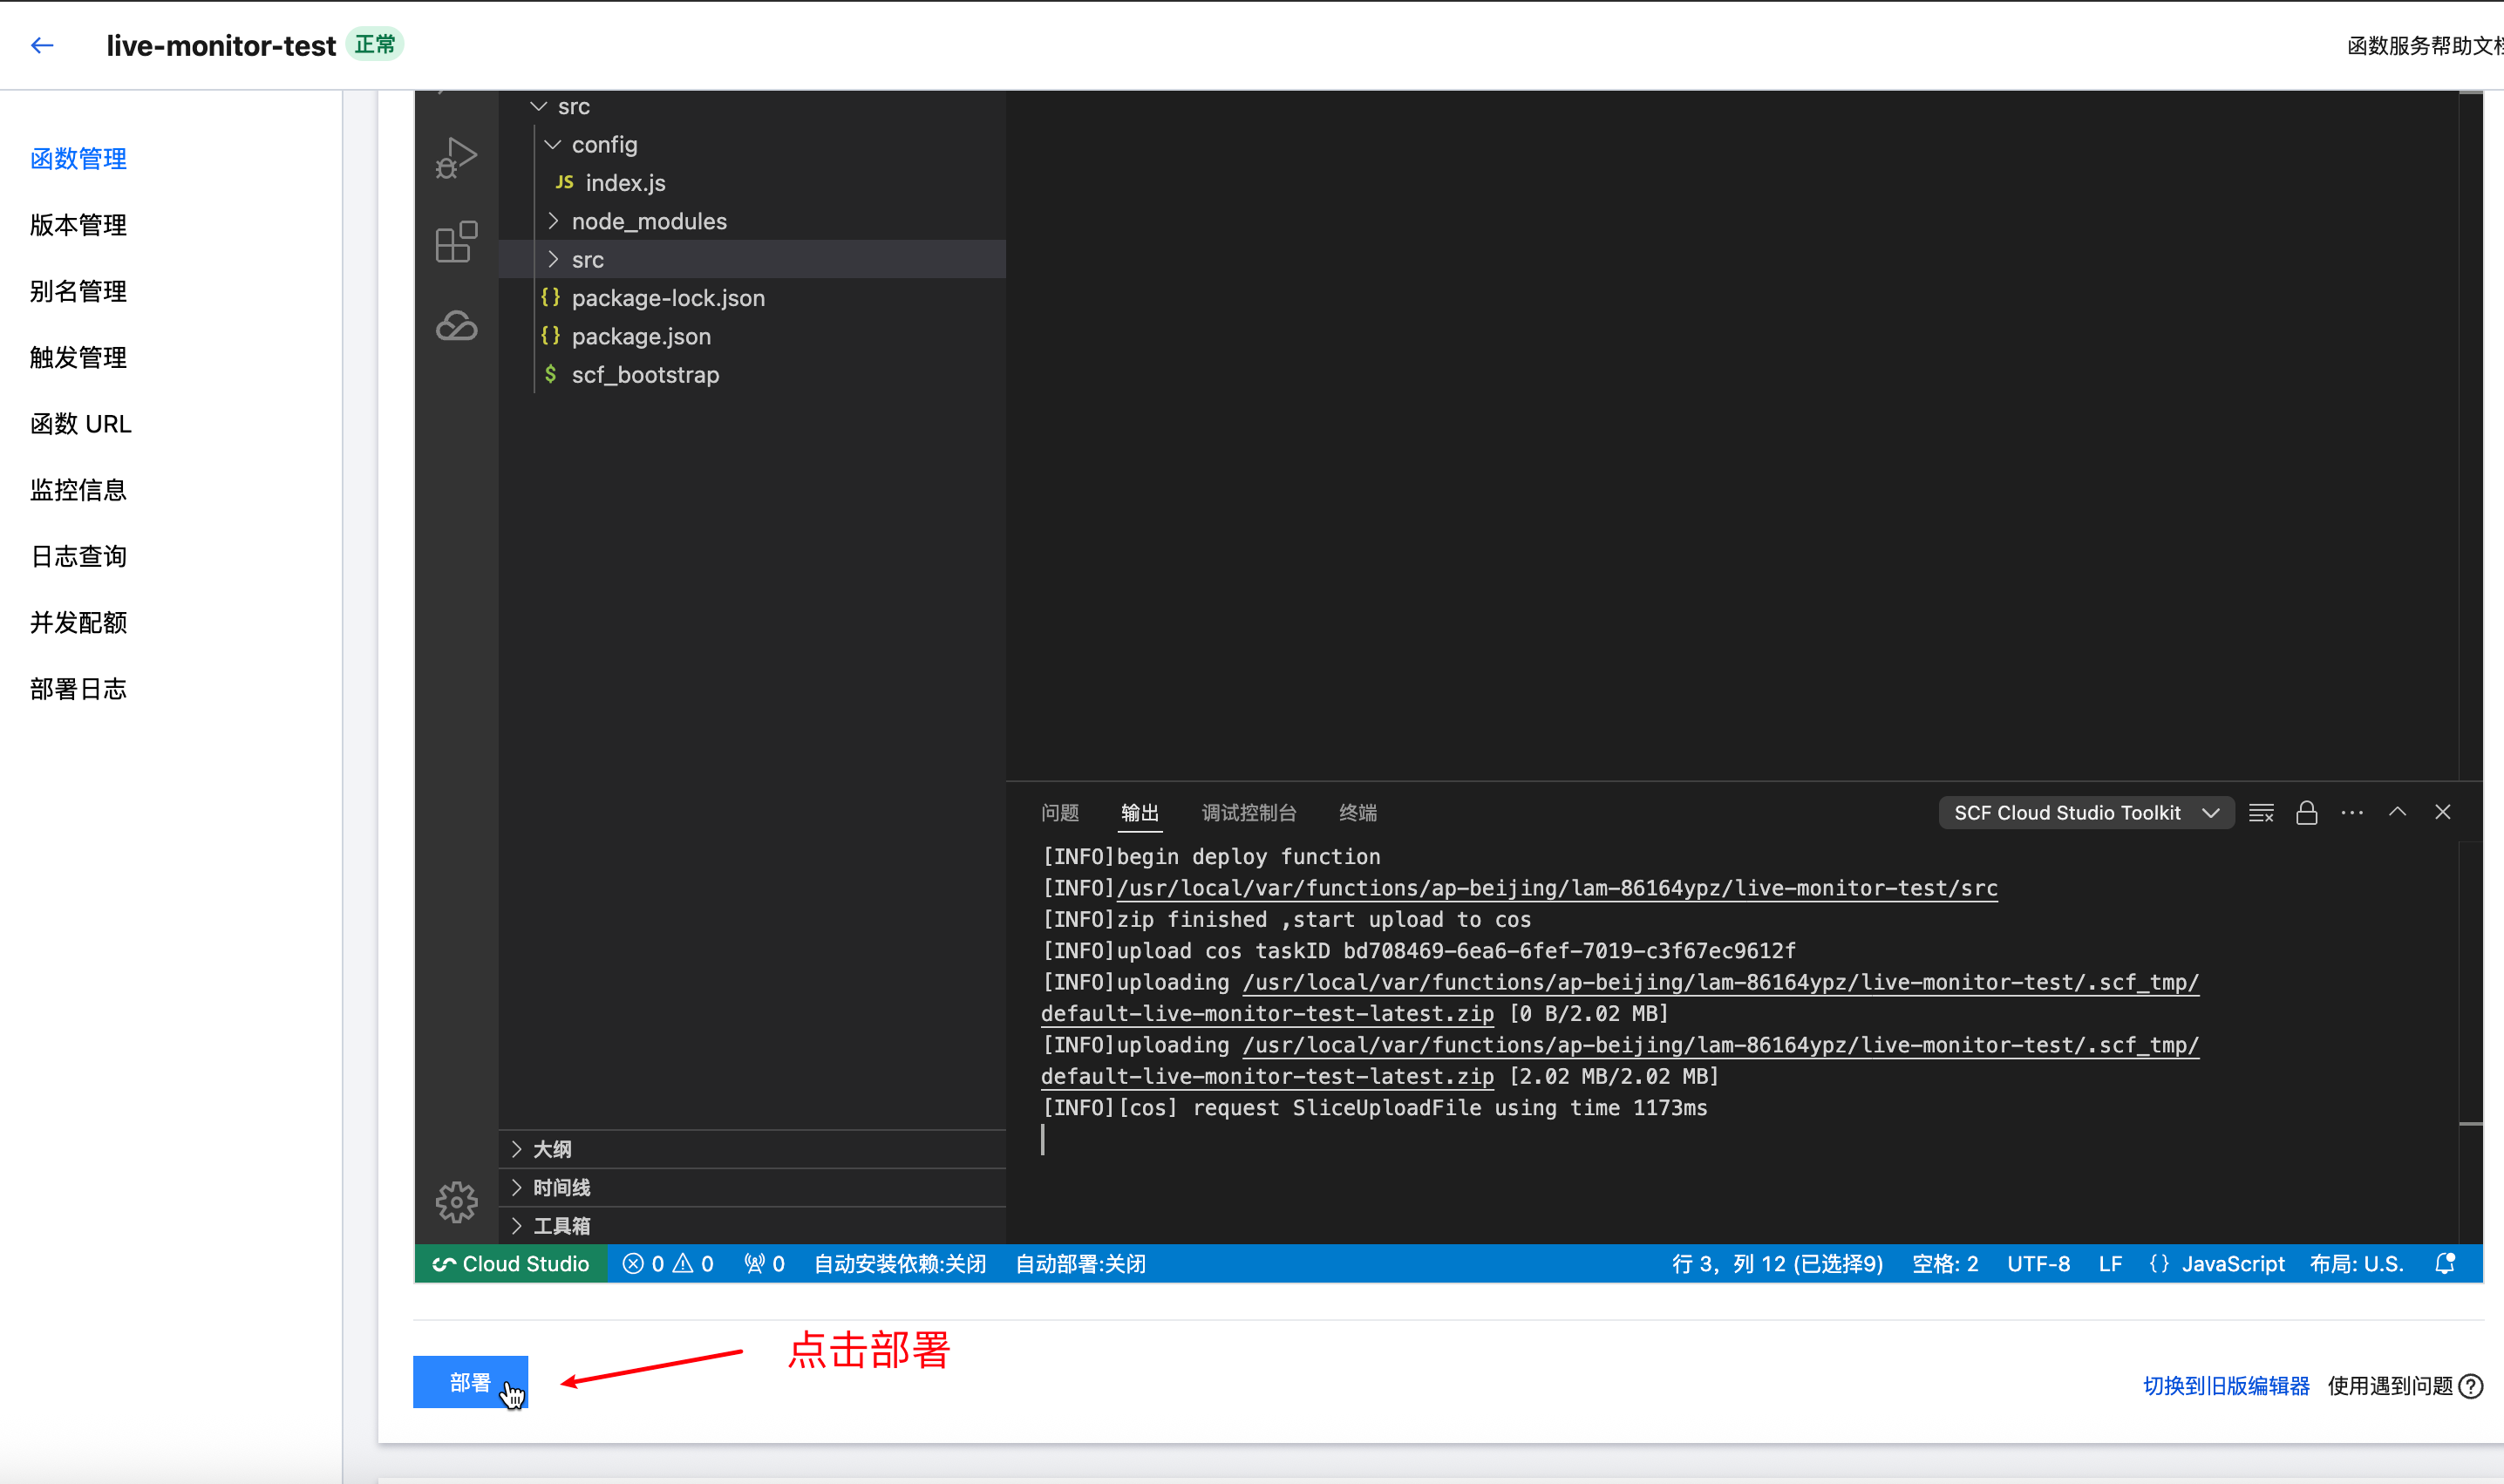The width and height of the screenshot is (2504, 1484).
Task: Toggle auto-install dependencies (自动安装依赖) status
Action: [899, 1263]
